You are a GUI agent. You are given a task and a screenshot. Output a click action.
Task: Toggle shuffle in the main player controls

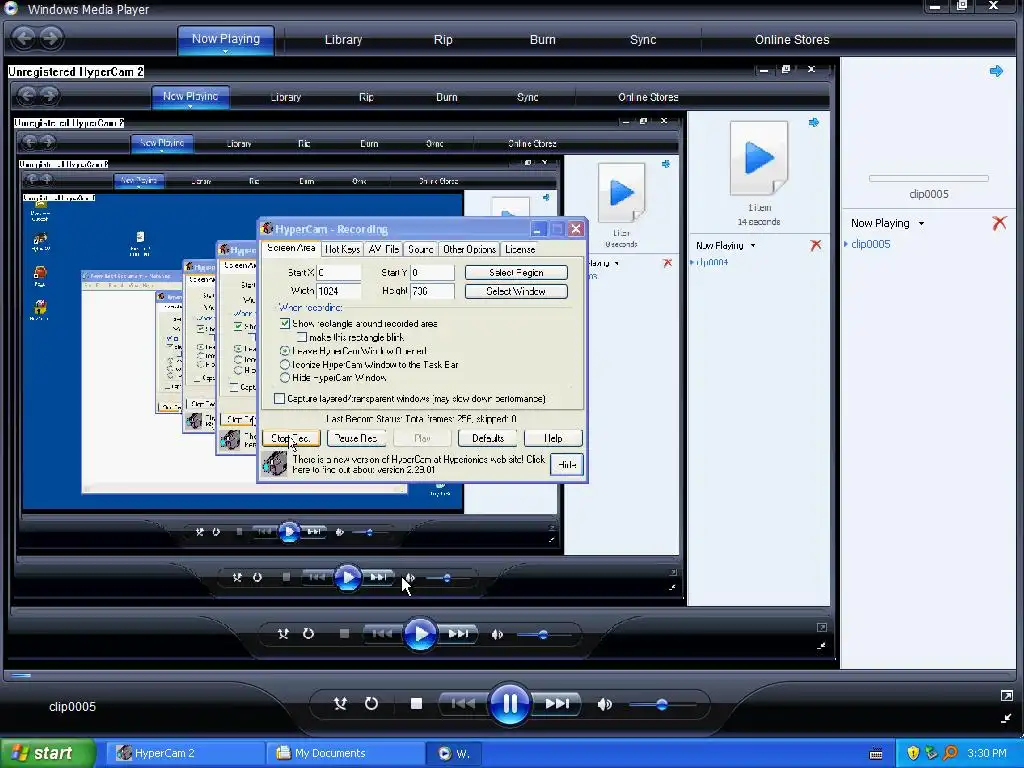click(340, 703)
